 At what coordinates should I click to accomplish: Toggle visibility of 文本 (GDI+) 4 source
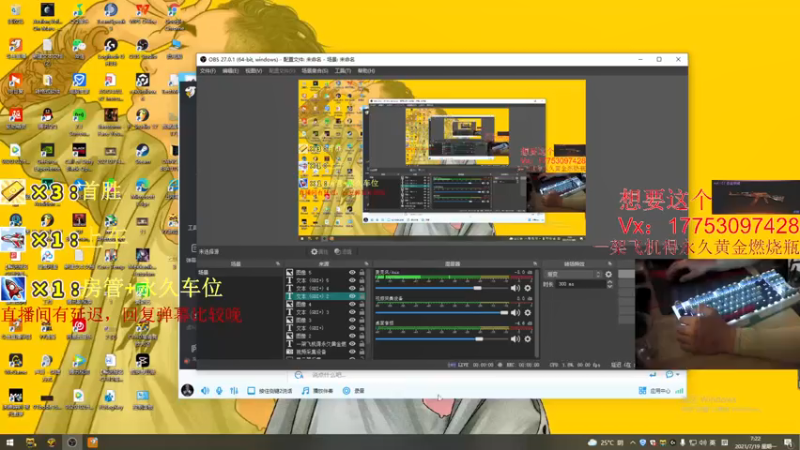click(352, 288)
